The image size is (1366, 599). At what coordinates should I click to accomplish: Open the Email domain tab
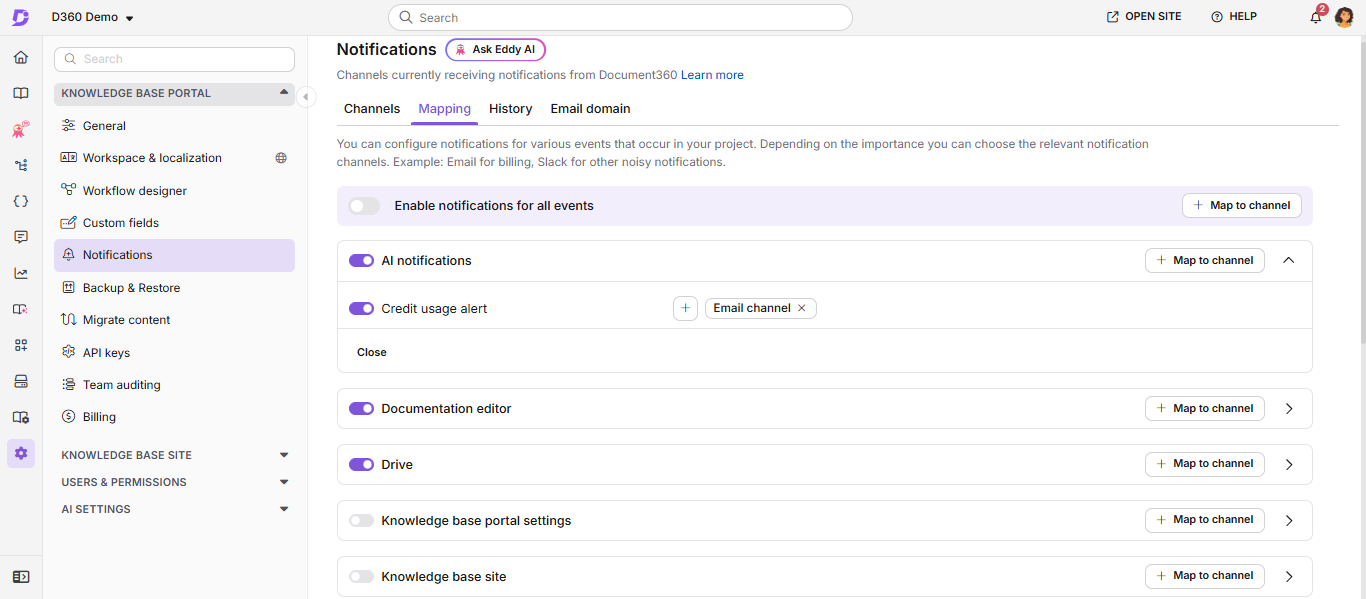pyautogui.click(x=591, y=109)
